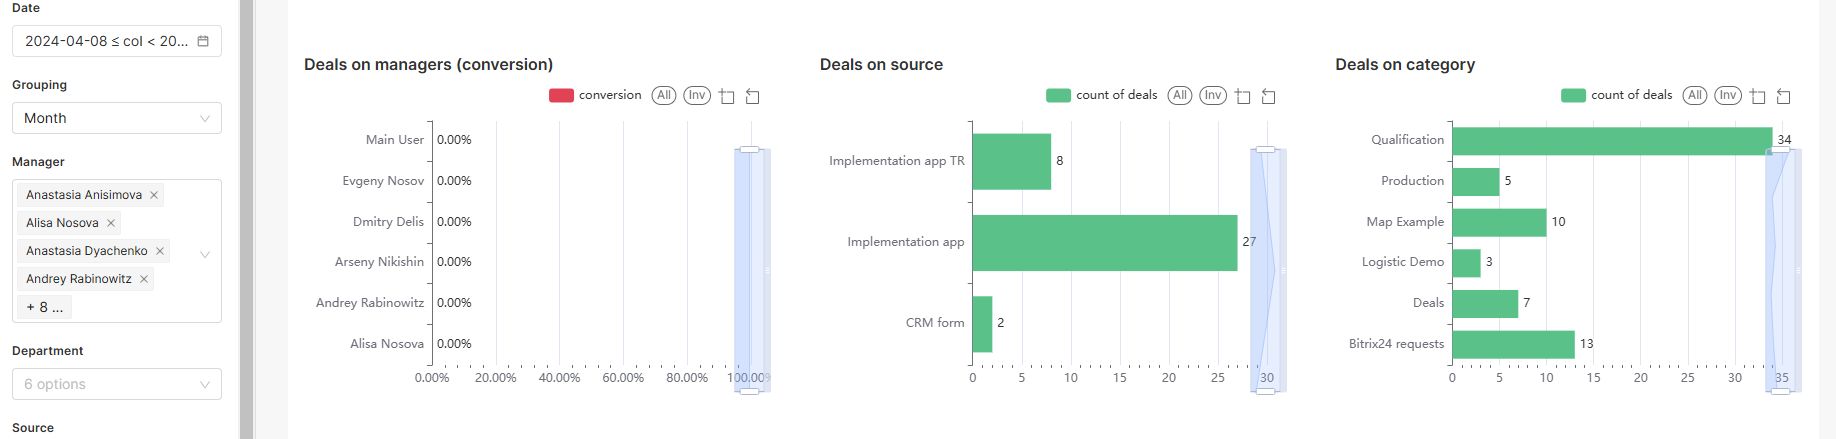Open the Date range input field
Screen dimensions: 1836x439
(x=106, y=41)
